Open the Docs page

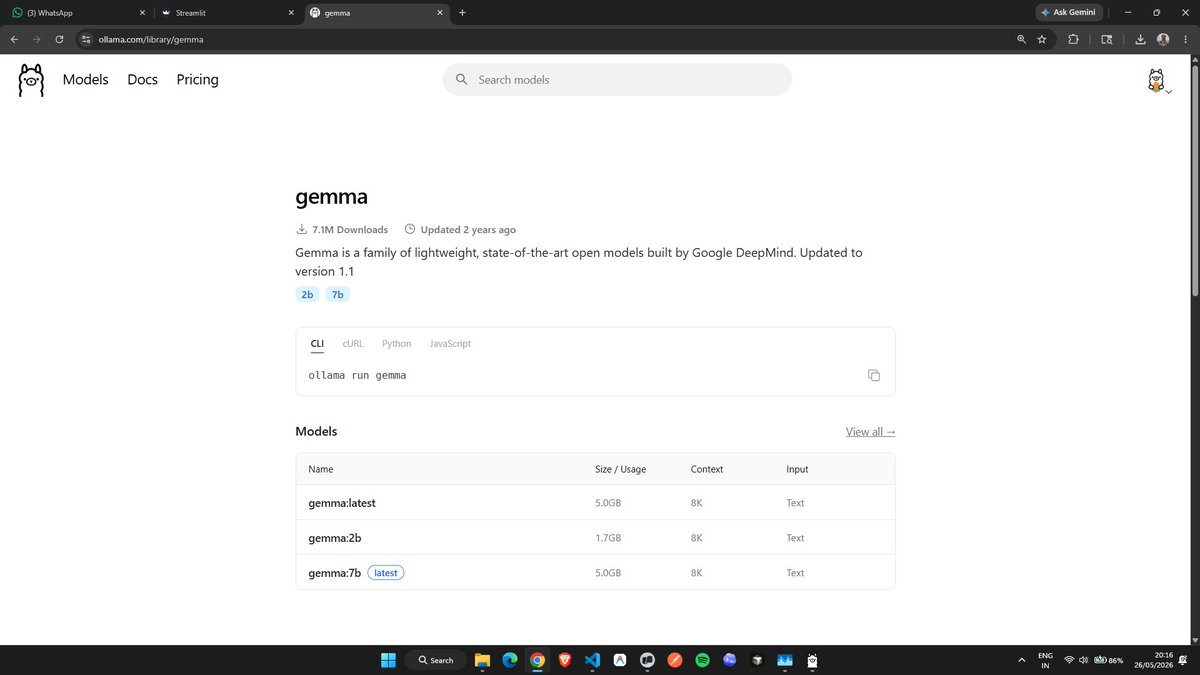142,79
